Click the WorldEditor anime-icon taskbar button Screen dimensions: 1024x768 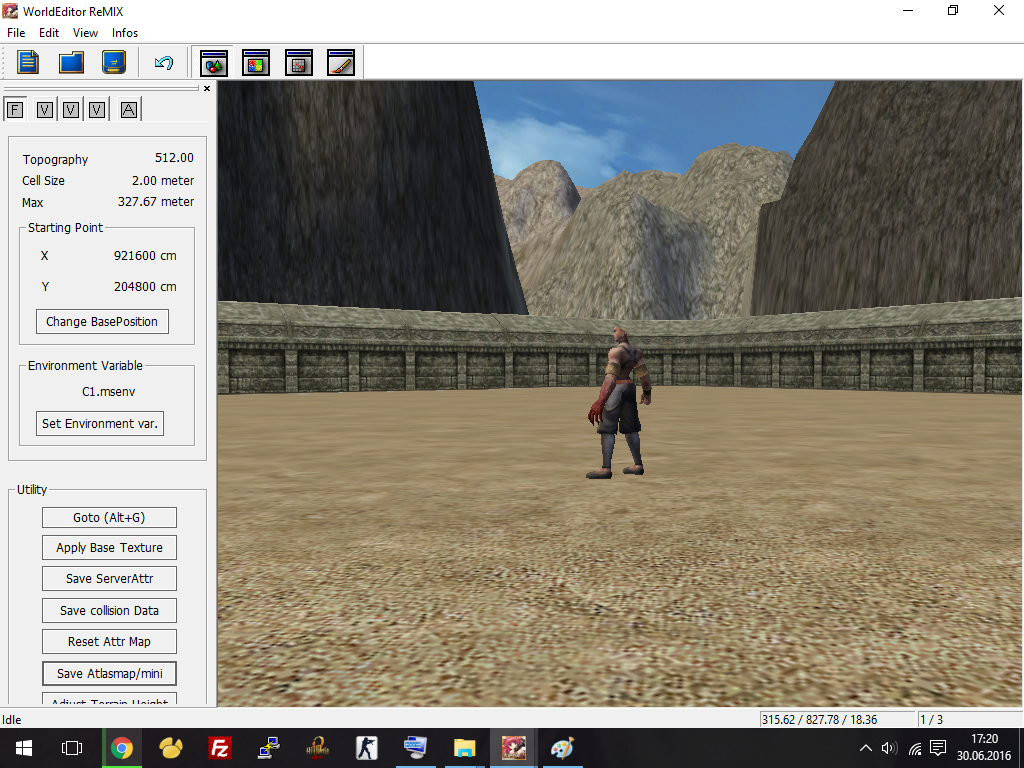coord(514,748)
